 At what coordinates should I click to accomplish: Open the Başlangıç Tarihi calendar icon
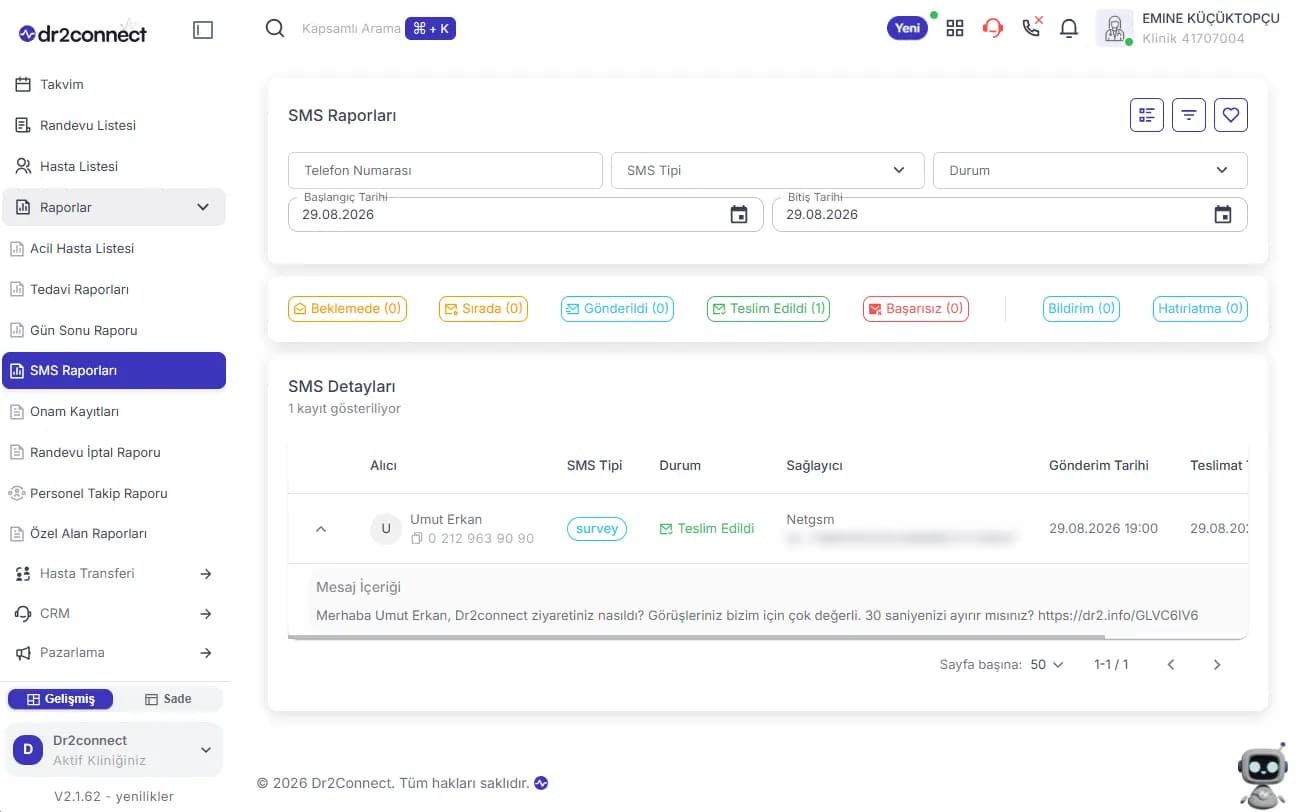pyautogui.click(x=739, y=214)
